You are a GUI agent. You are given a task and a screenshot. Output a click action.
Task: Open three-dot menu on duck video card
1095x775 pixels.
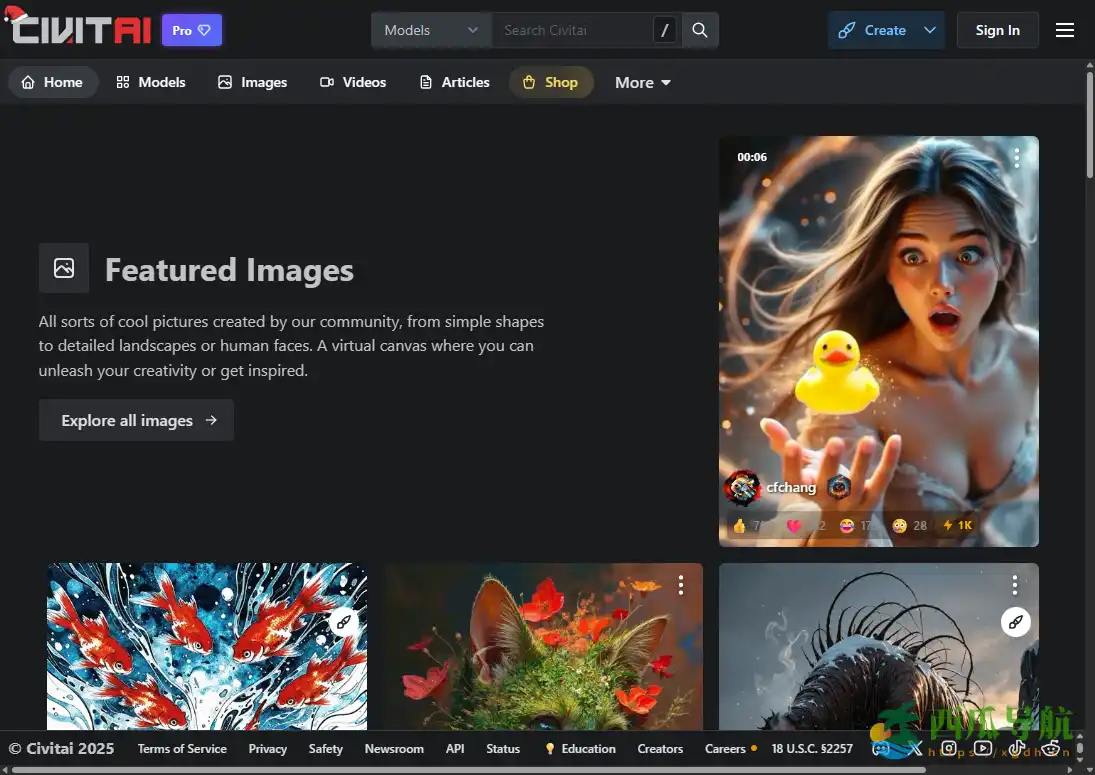point(1016,158)
